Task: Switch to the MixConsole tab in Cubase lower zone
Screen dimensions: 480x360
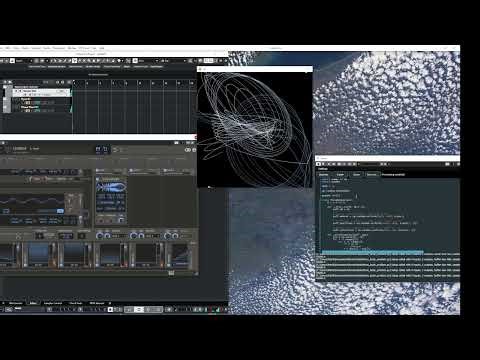Action: 16,303
